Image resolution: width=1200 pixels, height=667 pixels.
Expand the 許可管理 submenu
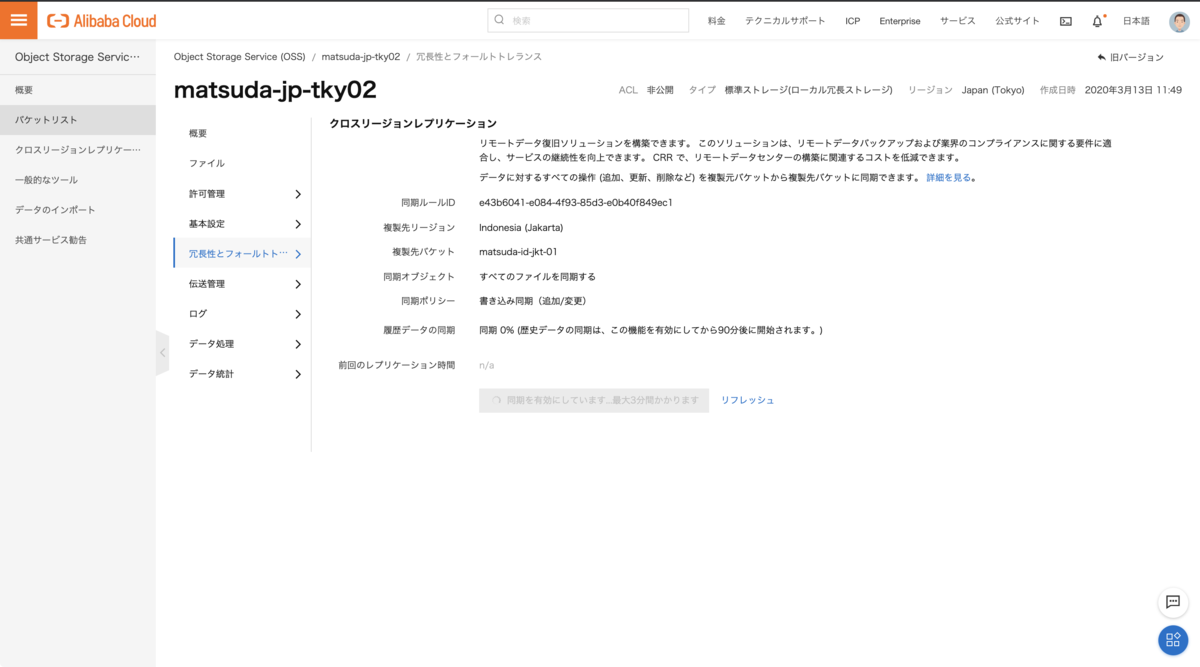298,194
